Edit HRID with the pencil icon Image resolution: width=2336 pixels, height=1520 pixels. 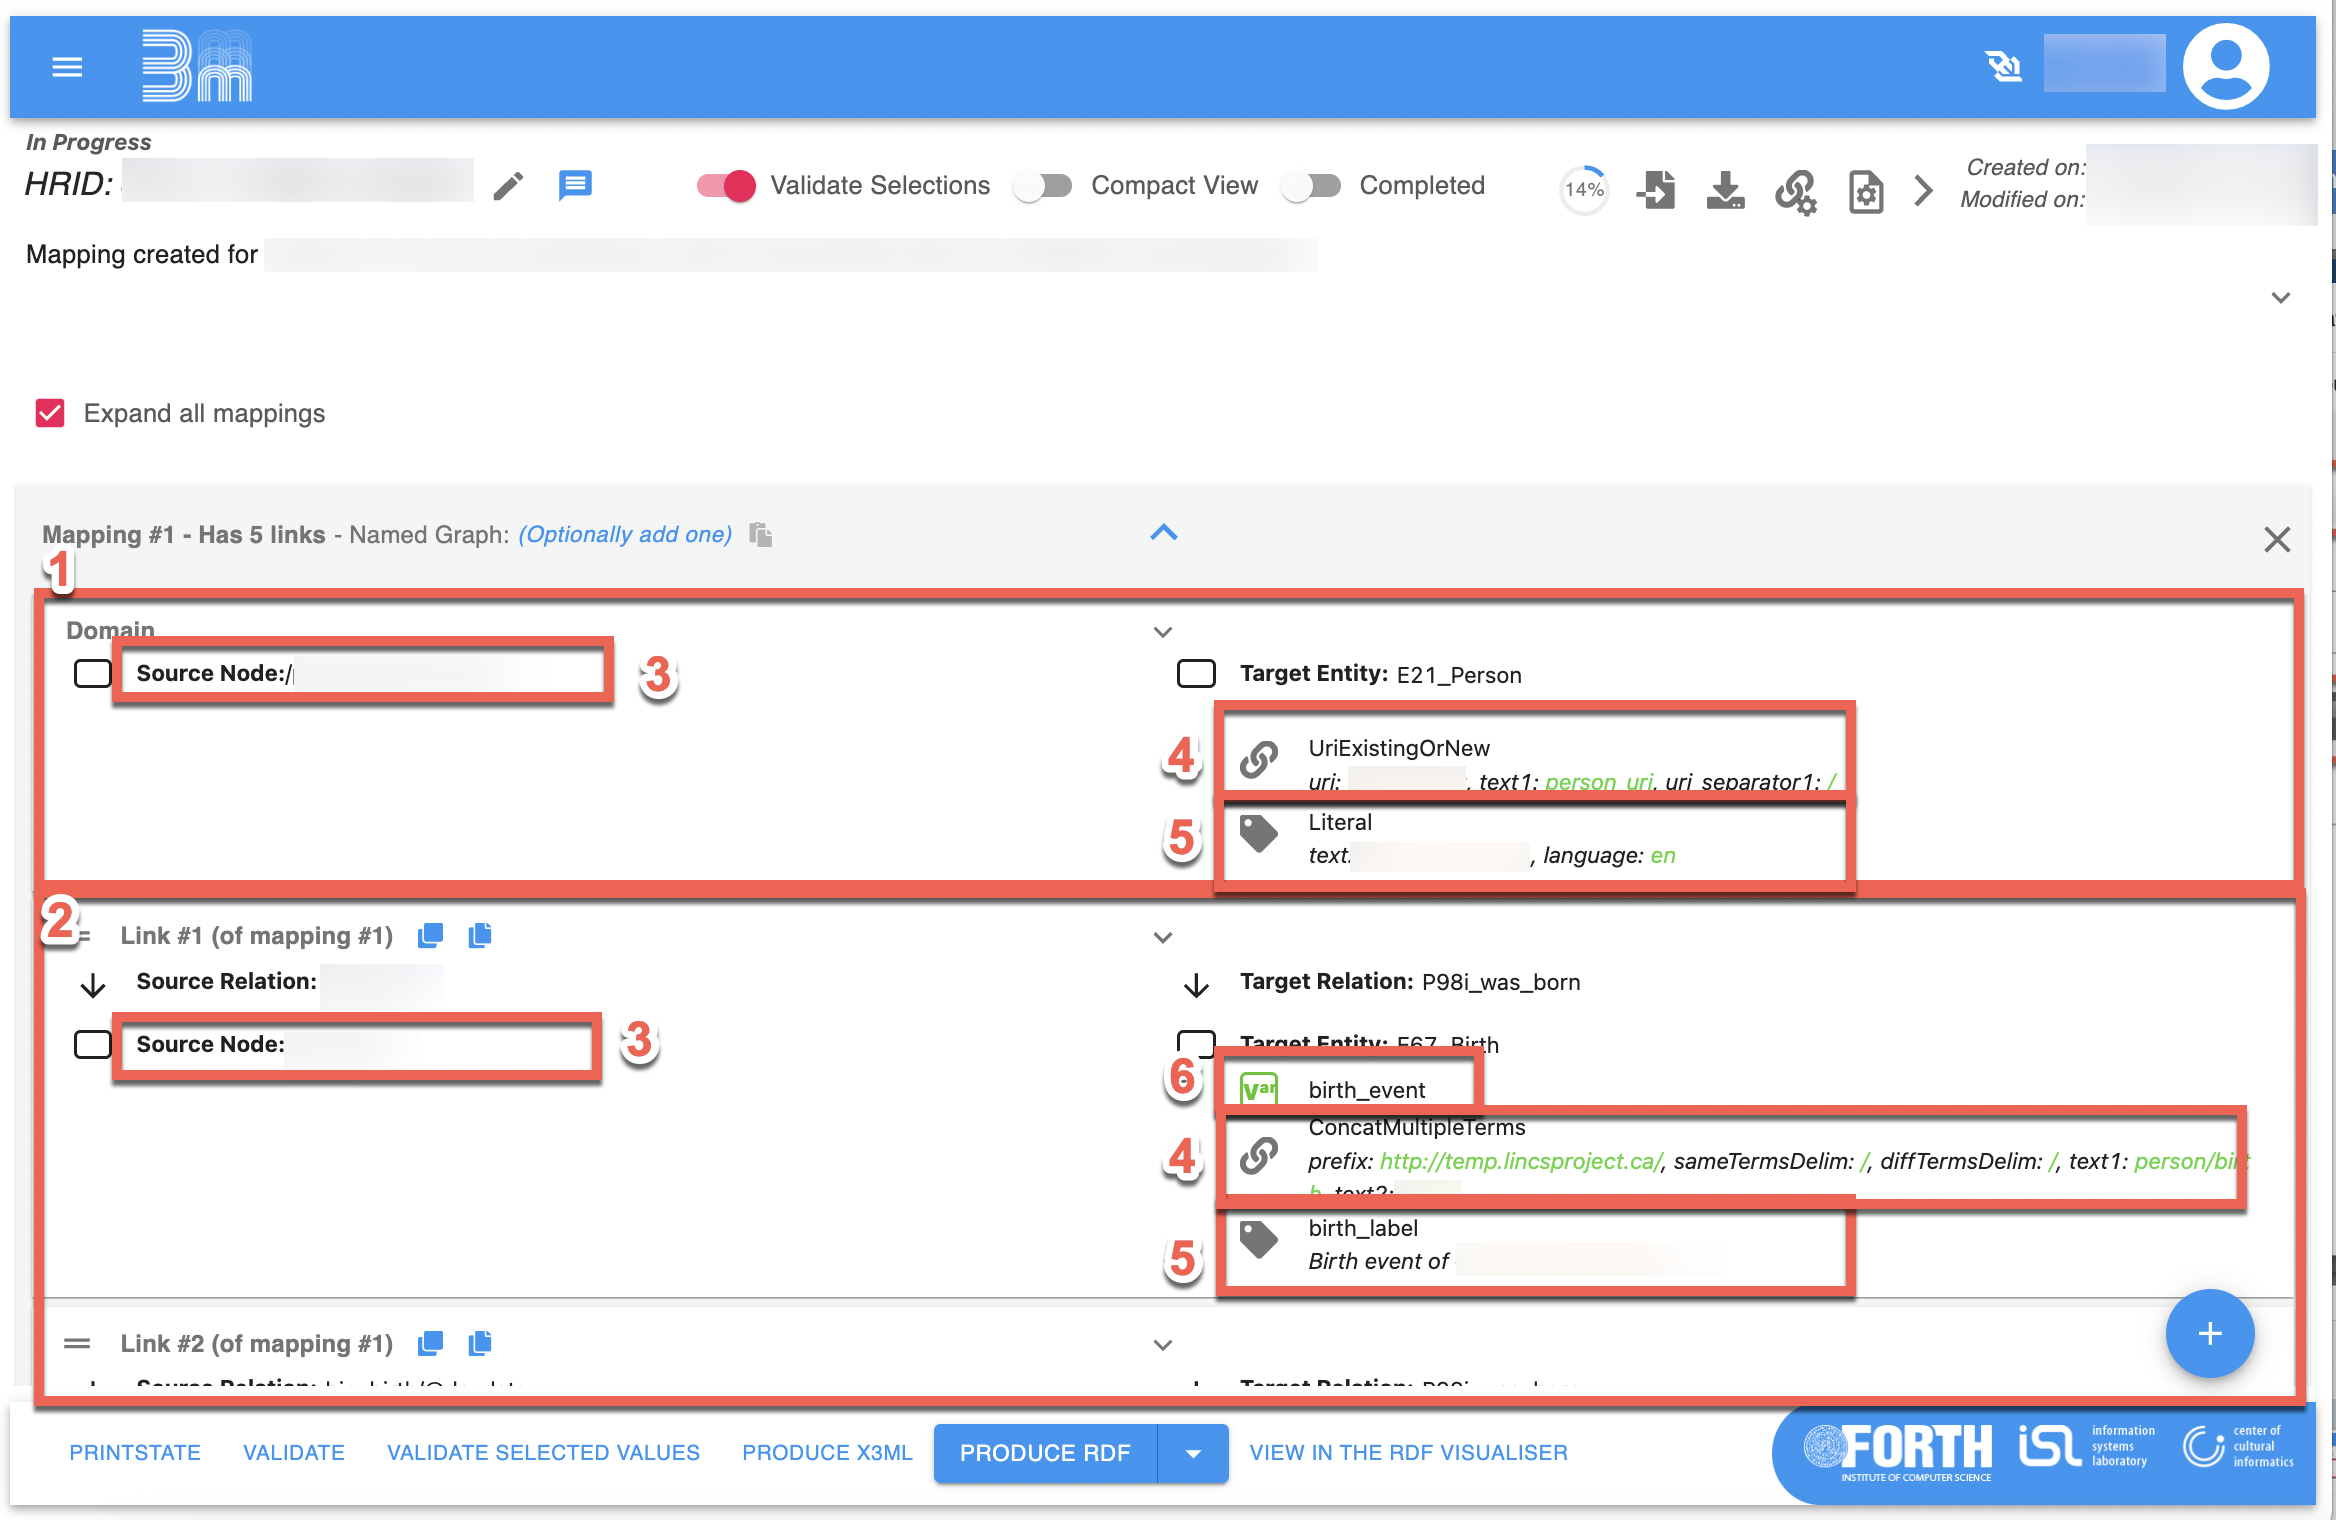point(508,186)
